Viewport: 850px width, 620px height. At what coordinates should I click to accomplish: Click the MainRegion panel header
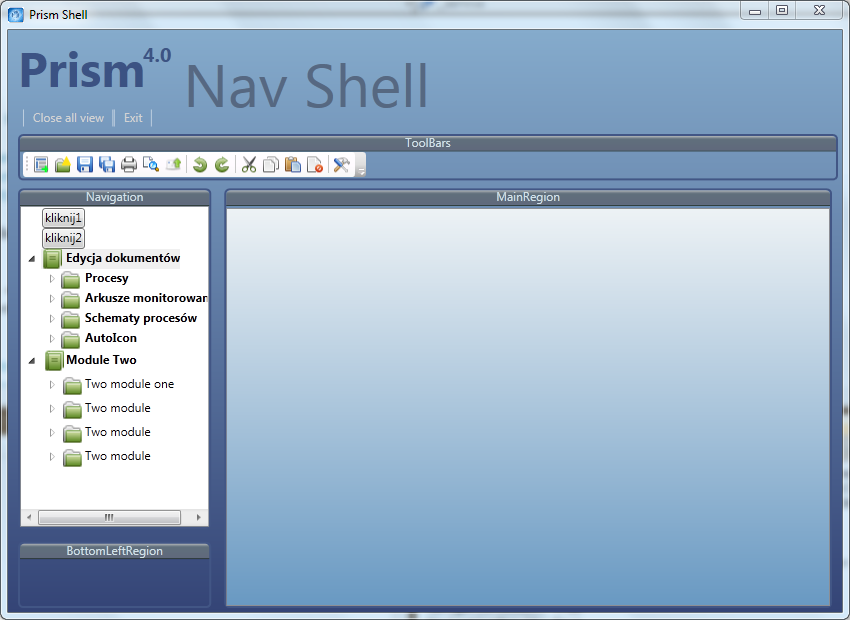tap(527, 197)
